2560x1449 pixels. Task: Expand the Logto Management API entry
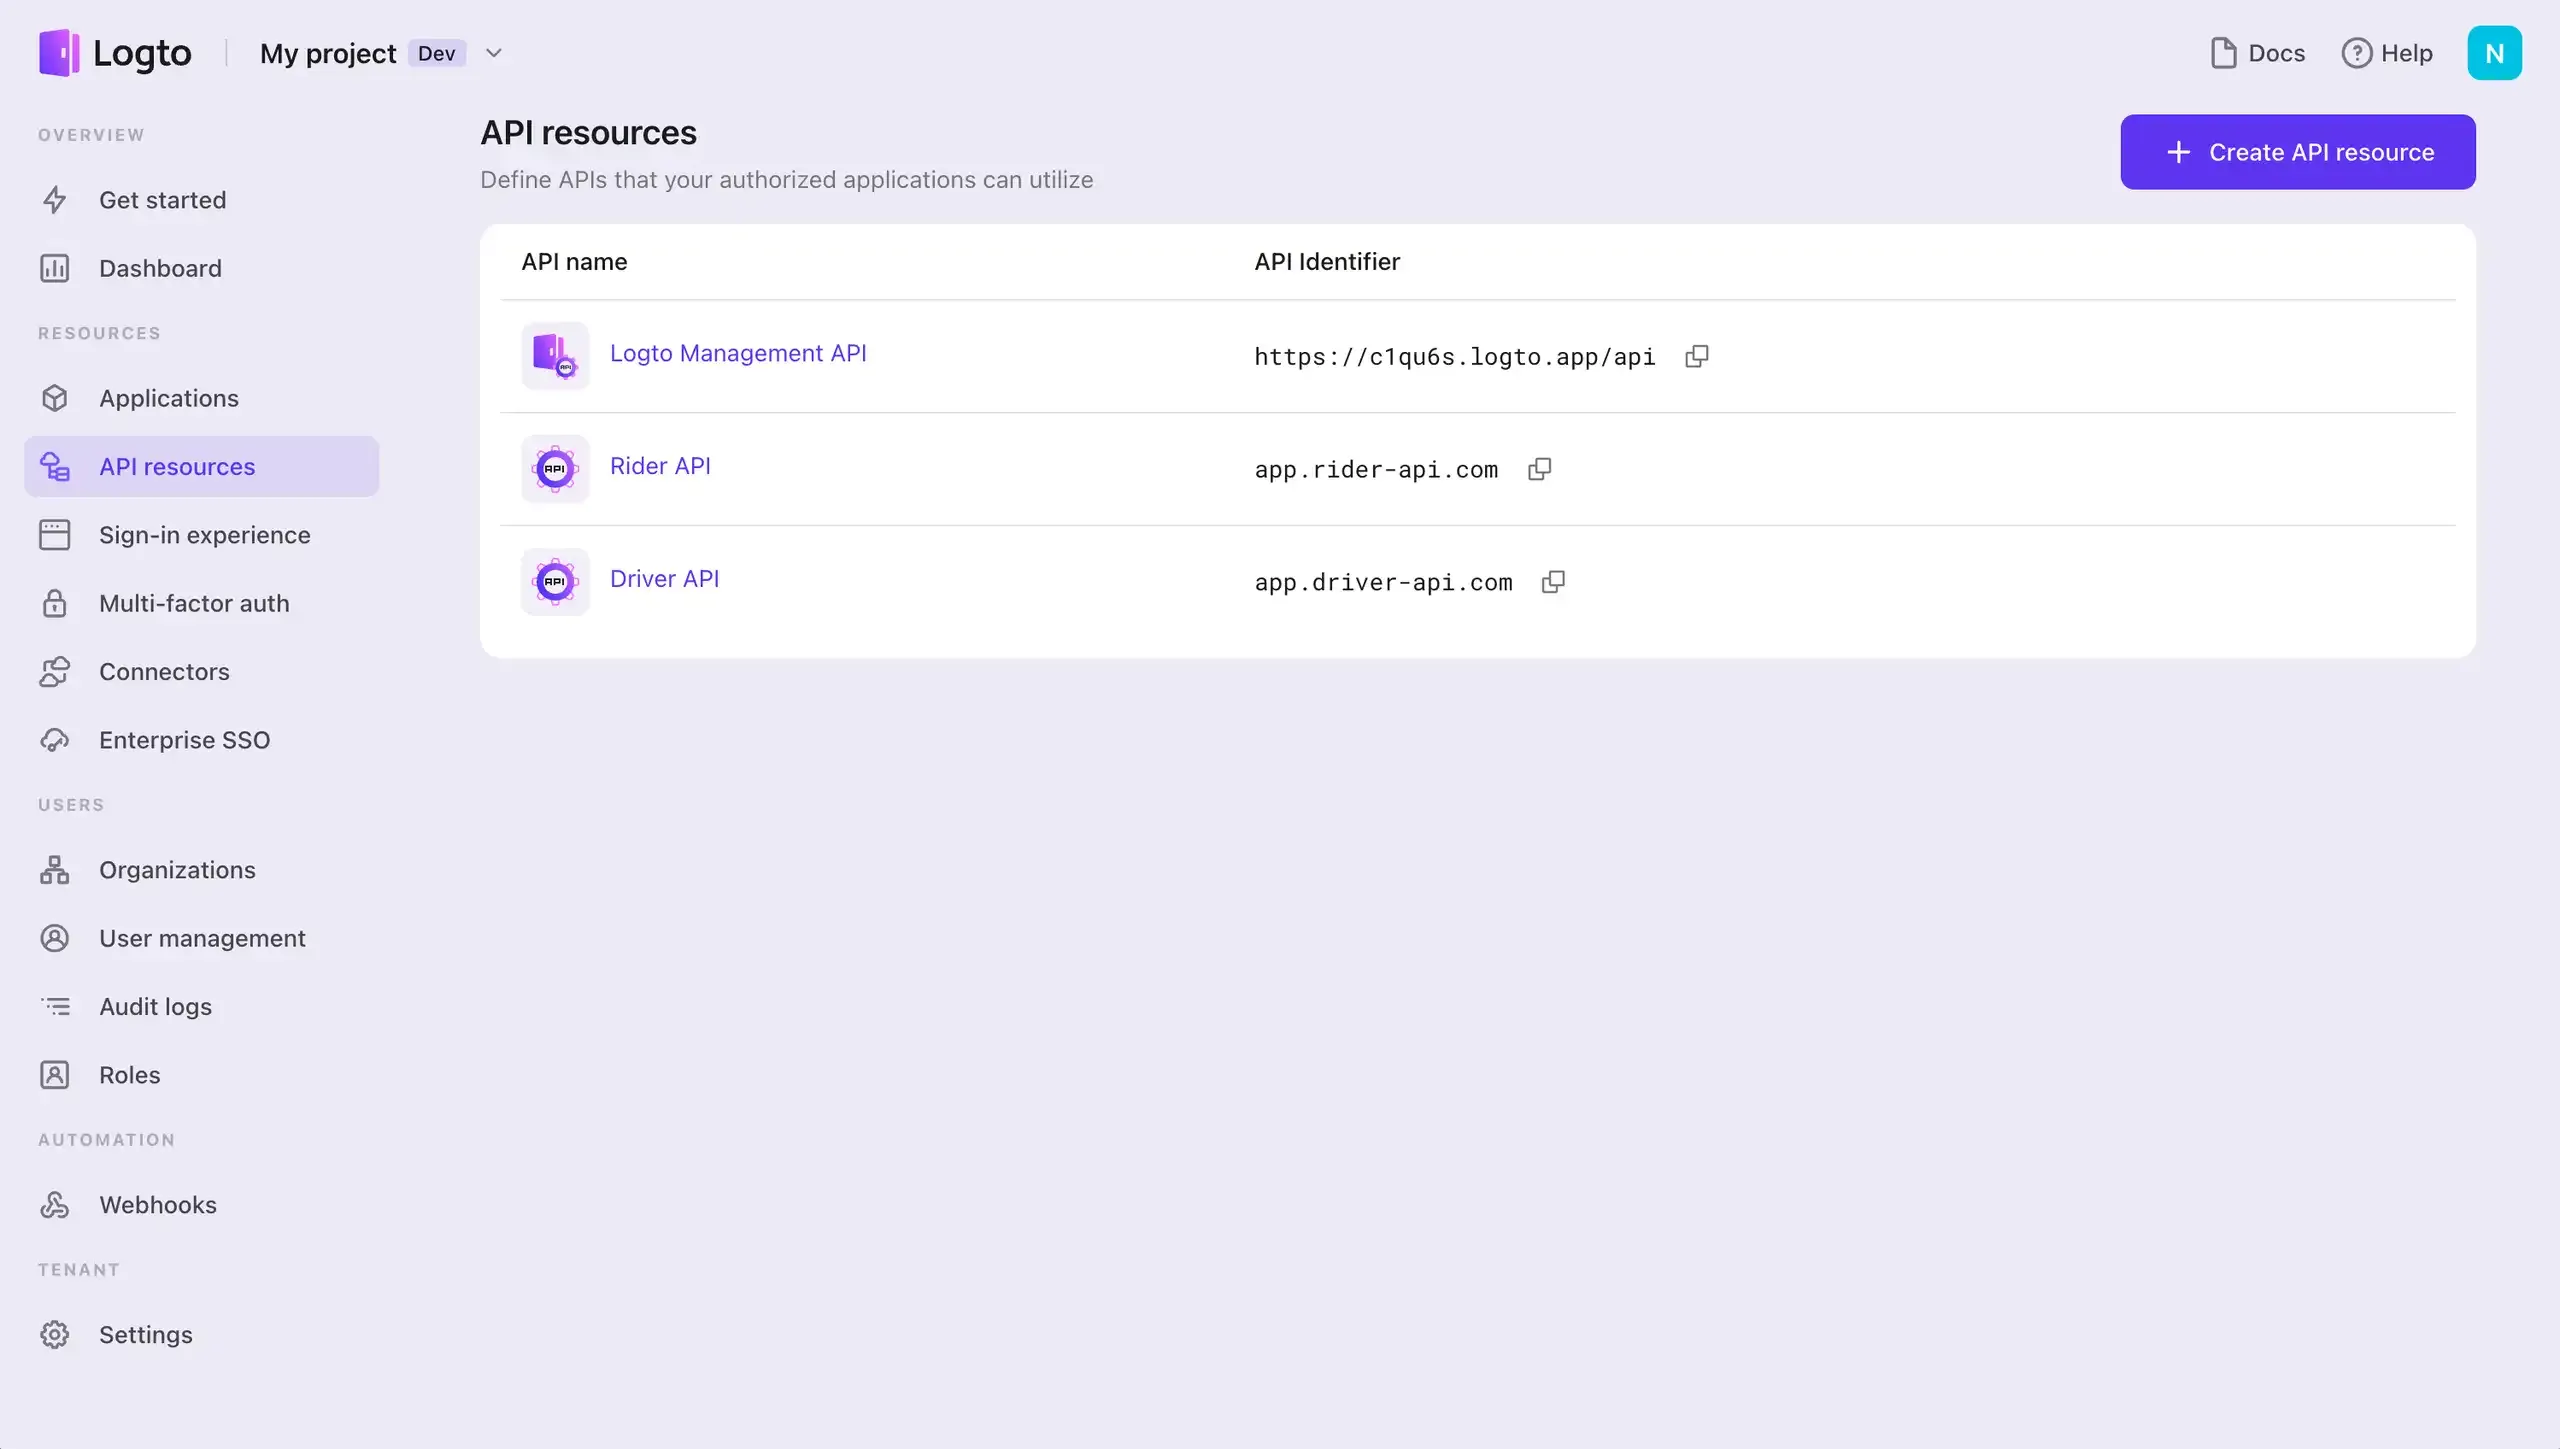(x=738, y=352)
